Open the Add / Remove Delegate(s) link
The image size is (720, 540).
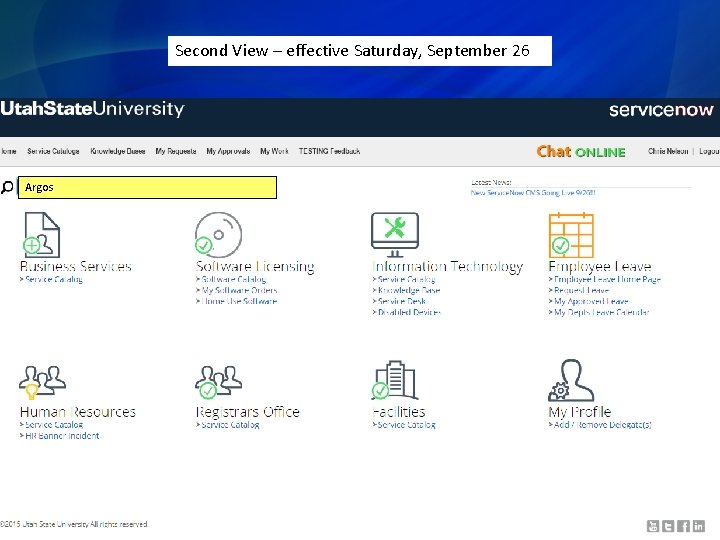[602, 425]
